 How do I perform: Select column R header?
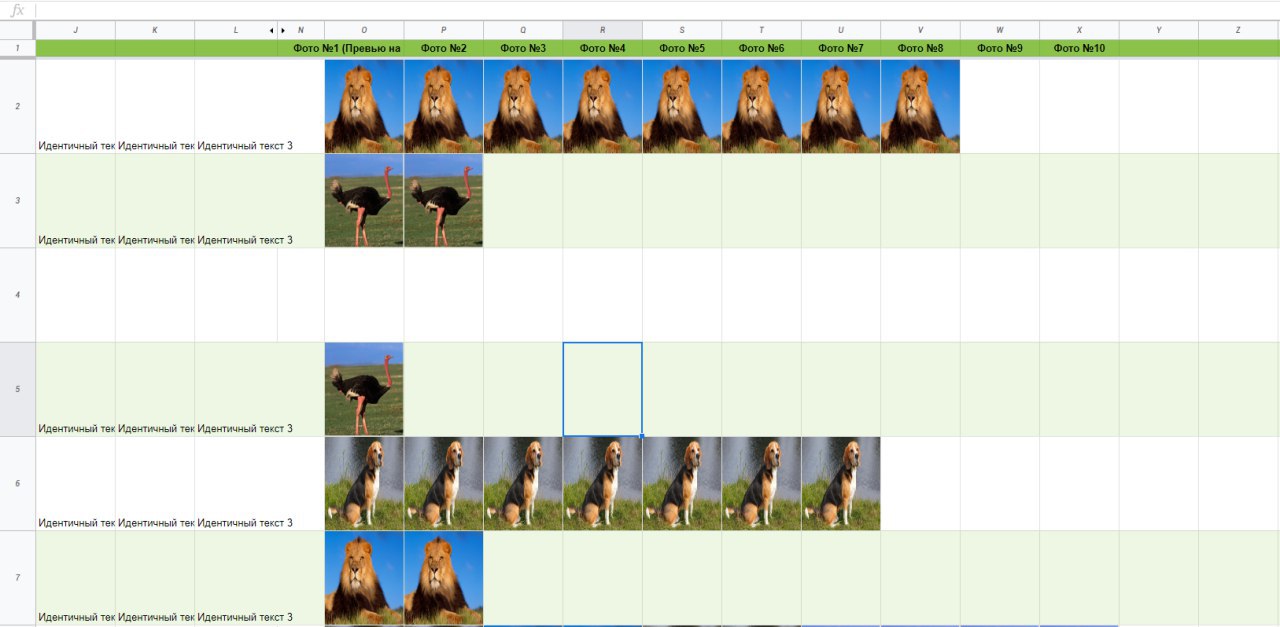click(602, 30)
